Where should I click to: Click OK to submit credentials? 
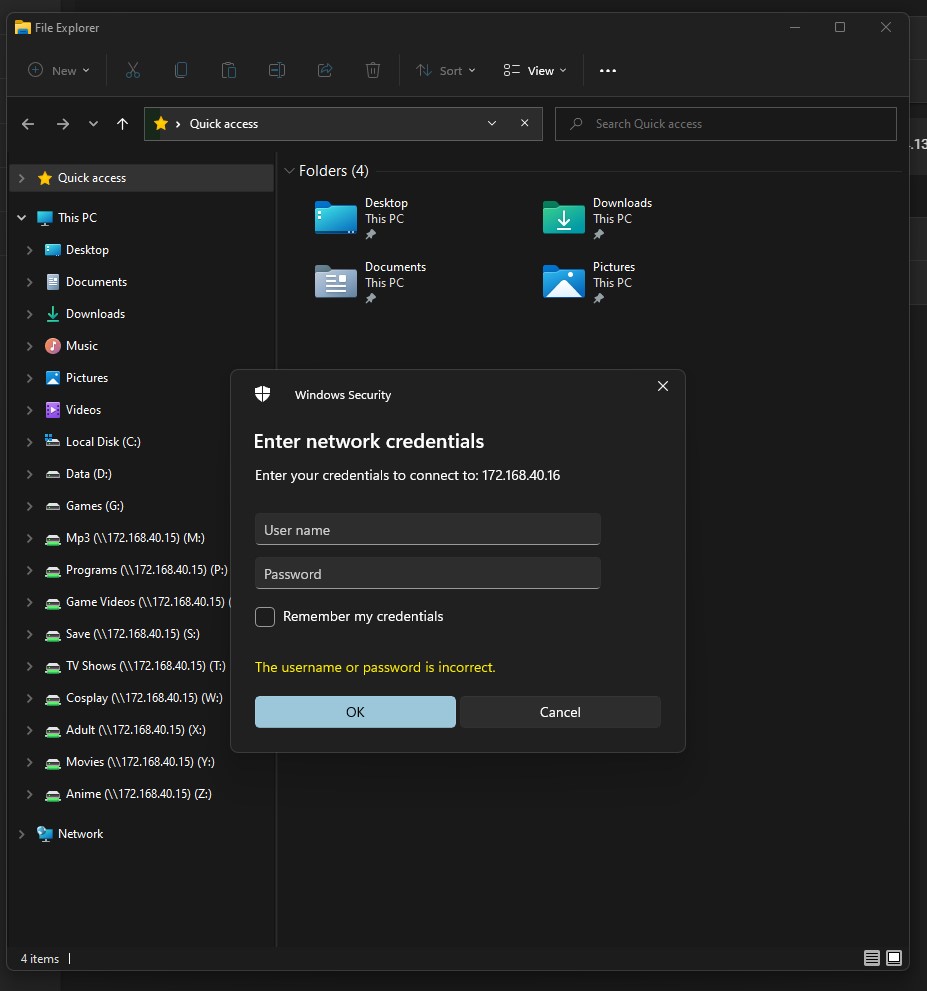point(355,712)
